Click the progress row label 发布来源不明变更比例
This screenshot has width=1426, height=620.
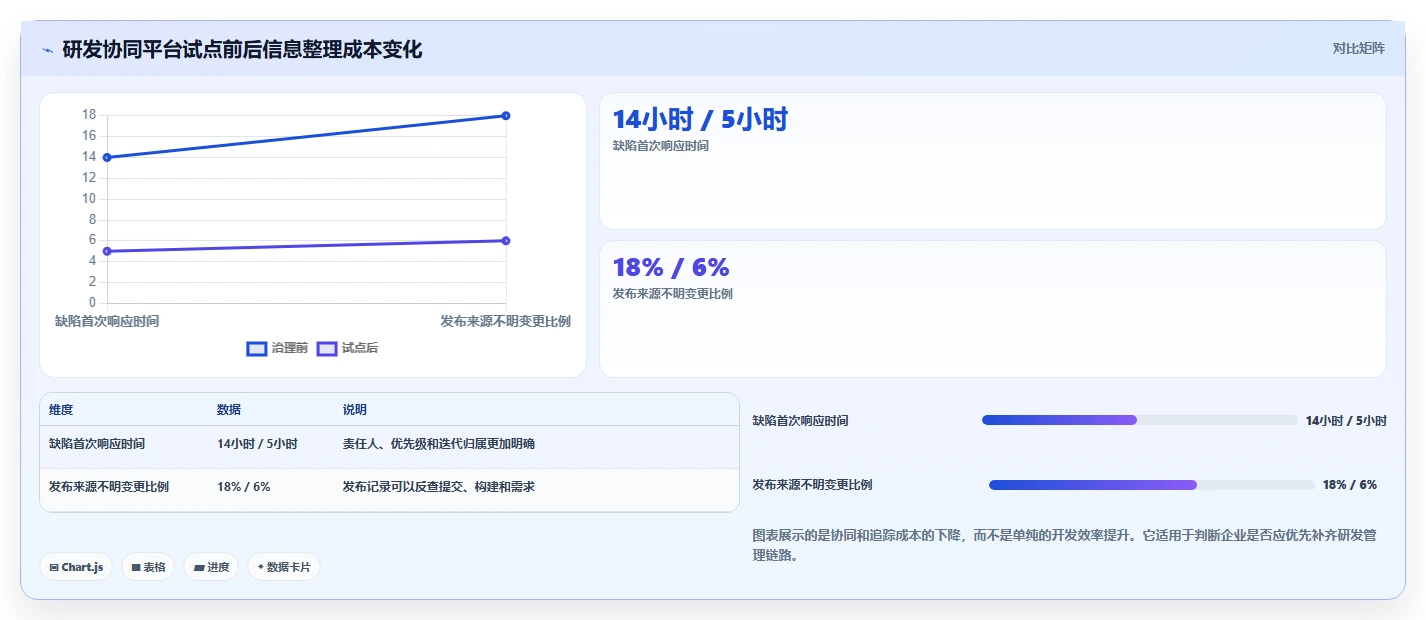[x=812, y=485]
